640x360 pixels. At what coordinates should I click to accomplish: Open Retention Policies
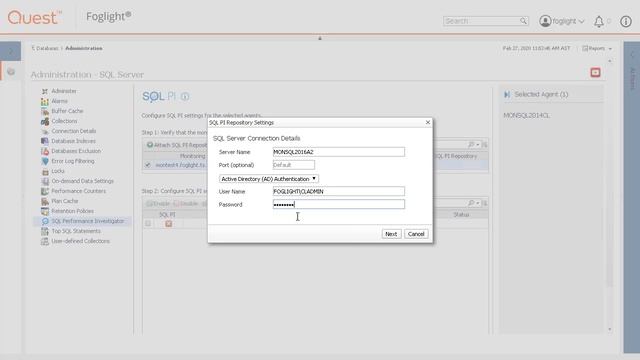(72, 211)
